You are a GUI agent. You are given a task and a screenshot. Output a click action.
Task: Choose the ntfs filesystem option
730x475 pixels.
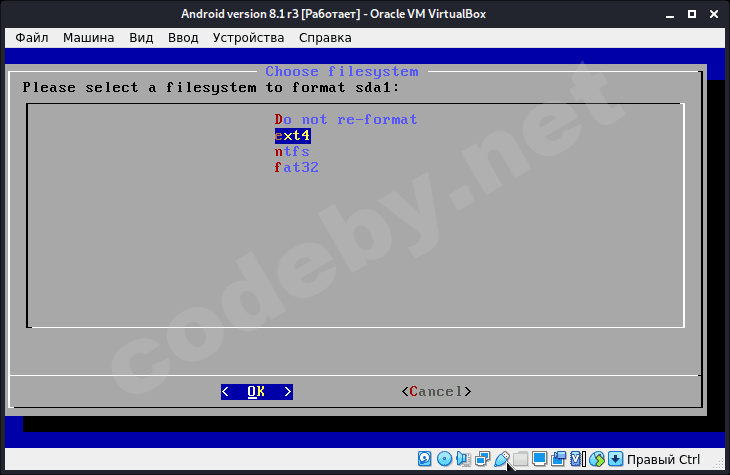point(292,151)
